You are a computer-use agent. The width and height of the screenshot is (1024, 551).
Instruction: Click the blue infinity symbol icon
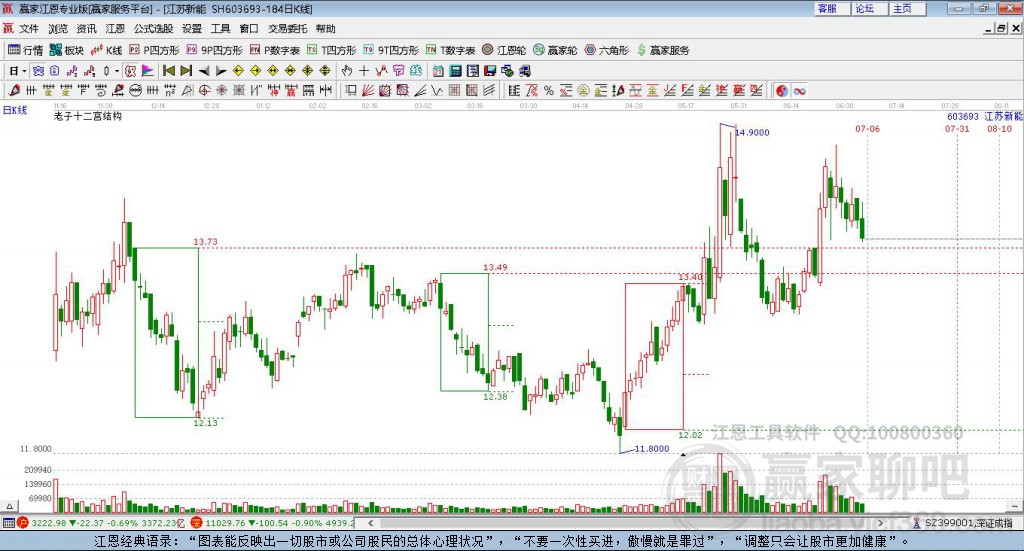click(x=799, y=90)
